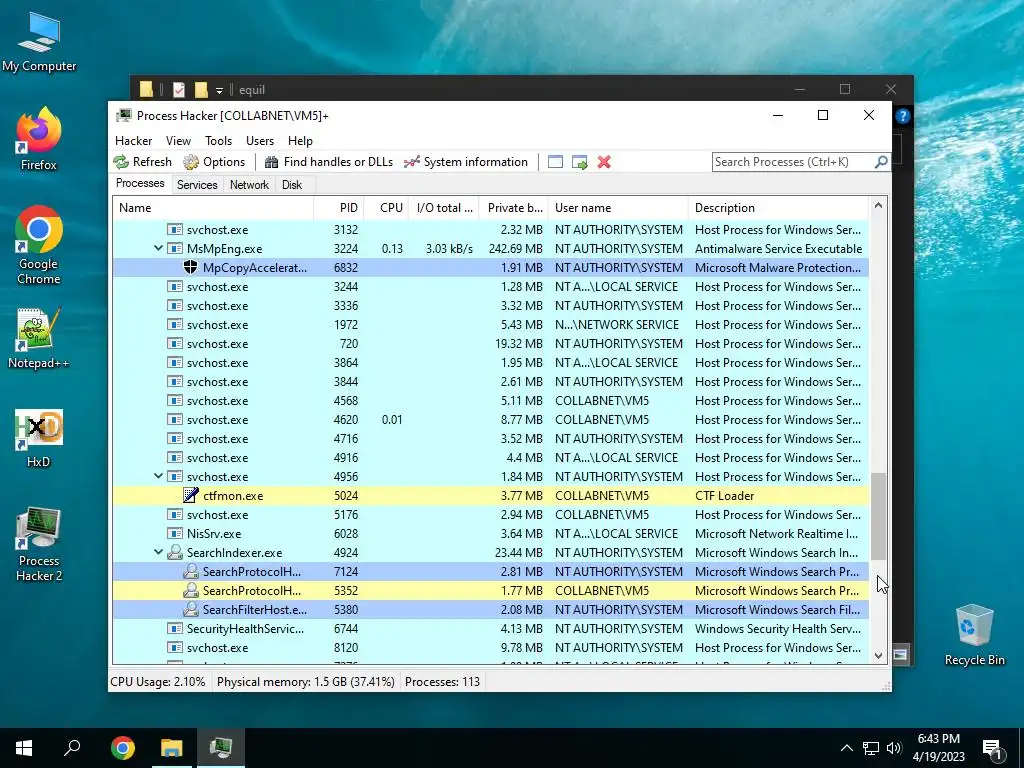Image resolution: width=1024 pixels, height=768 pixels.
Task: Click the taskbar clock showing 6:43 PM
Action: point(938,748)
